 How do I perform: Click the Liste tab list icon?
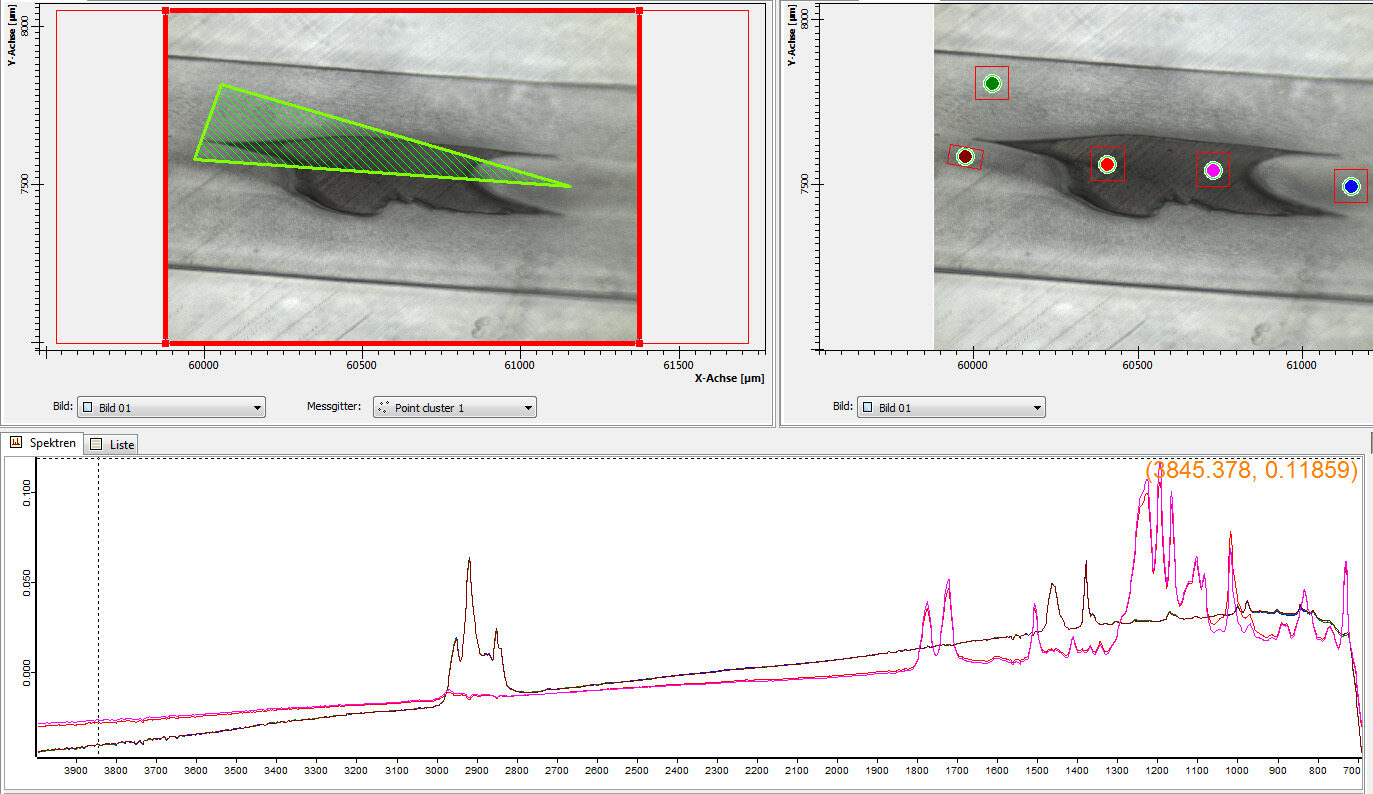pos(96,443)
